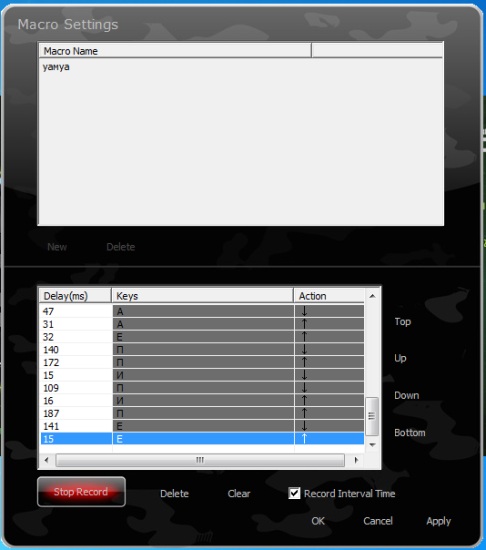Apply the macro settings
The image size is (486, 550).
click(438, 521)
